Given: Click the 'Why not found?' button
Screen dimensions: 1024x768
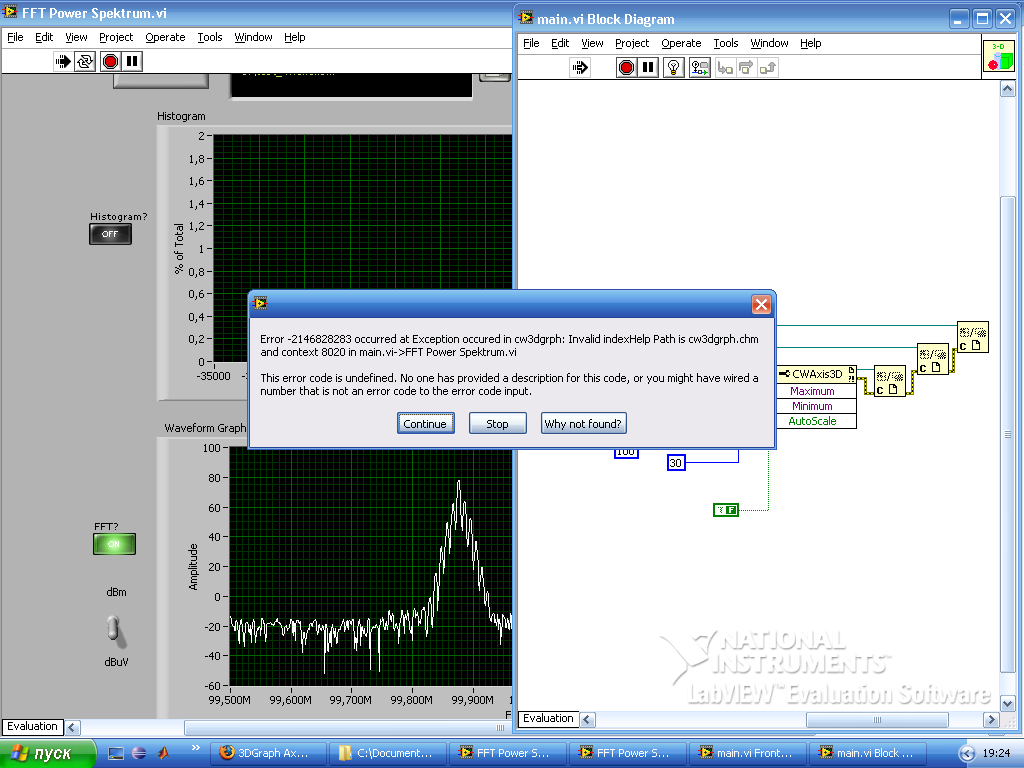Looking at the screenshot, I should [x=583, y=423].
